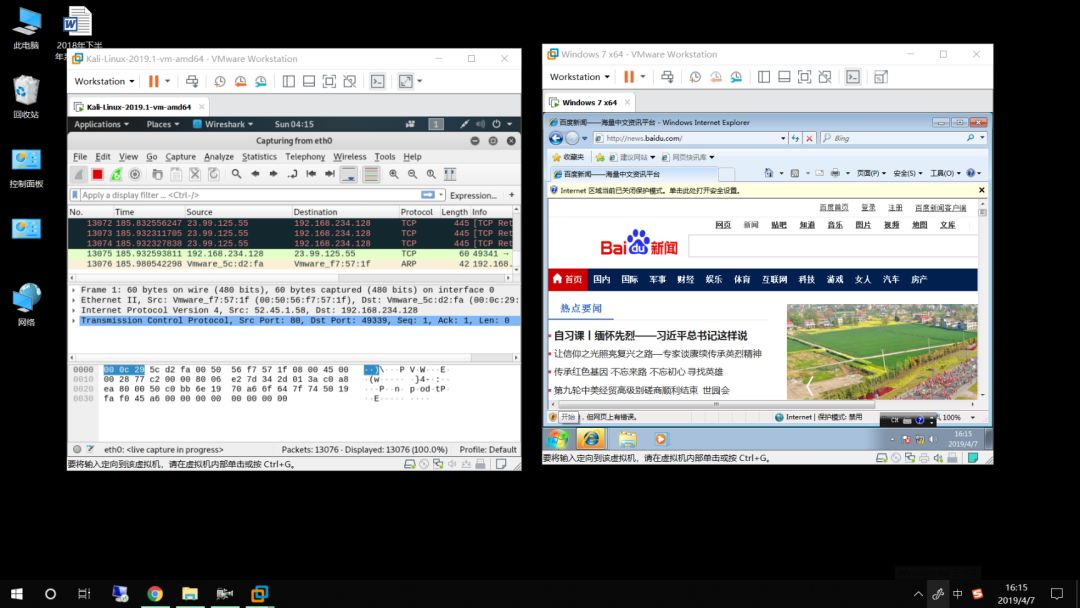Select Kali-Linux-2019.1-vm-amd64 tab
This screenshot has width=1080, height=608.
click(x=138, y=107)
